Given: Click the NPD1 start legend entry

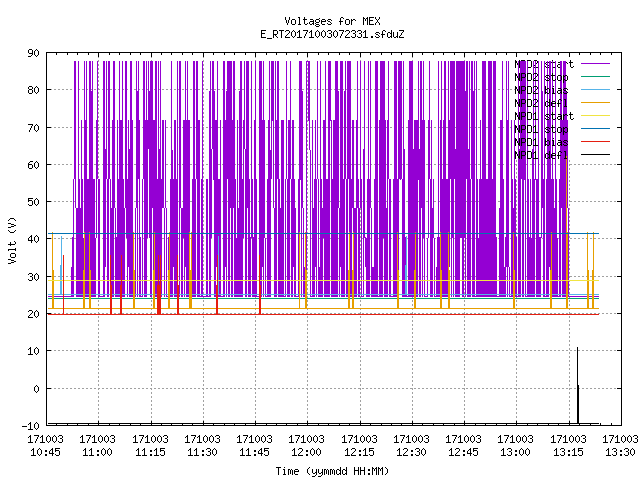Looking at the screenshot, I should (x=544, y=116).
